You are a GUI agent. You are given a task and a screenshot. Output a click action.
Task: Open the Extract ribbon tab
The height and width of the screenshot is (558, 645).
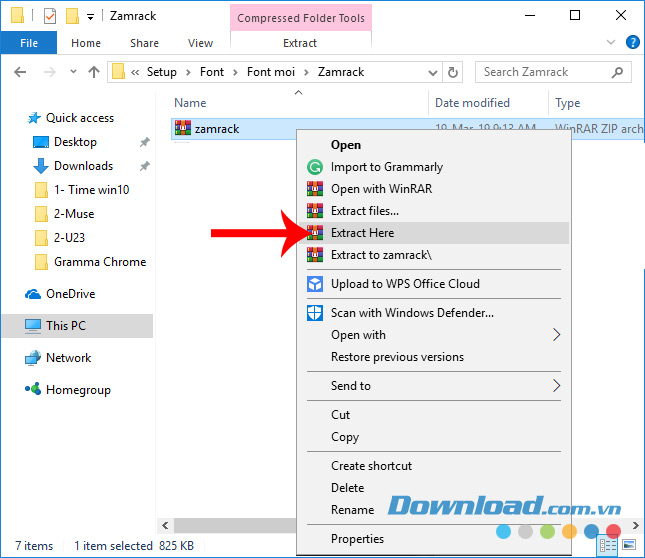coord(300,43)
